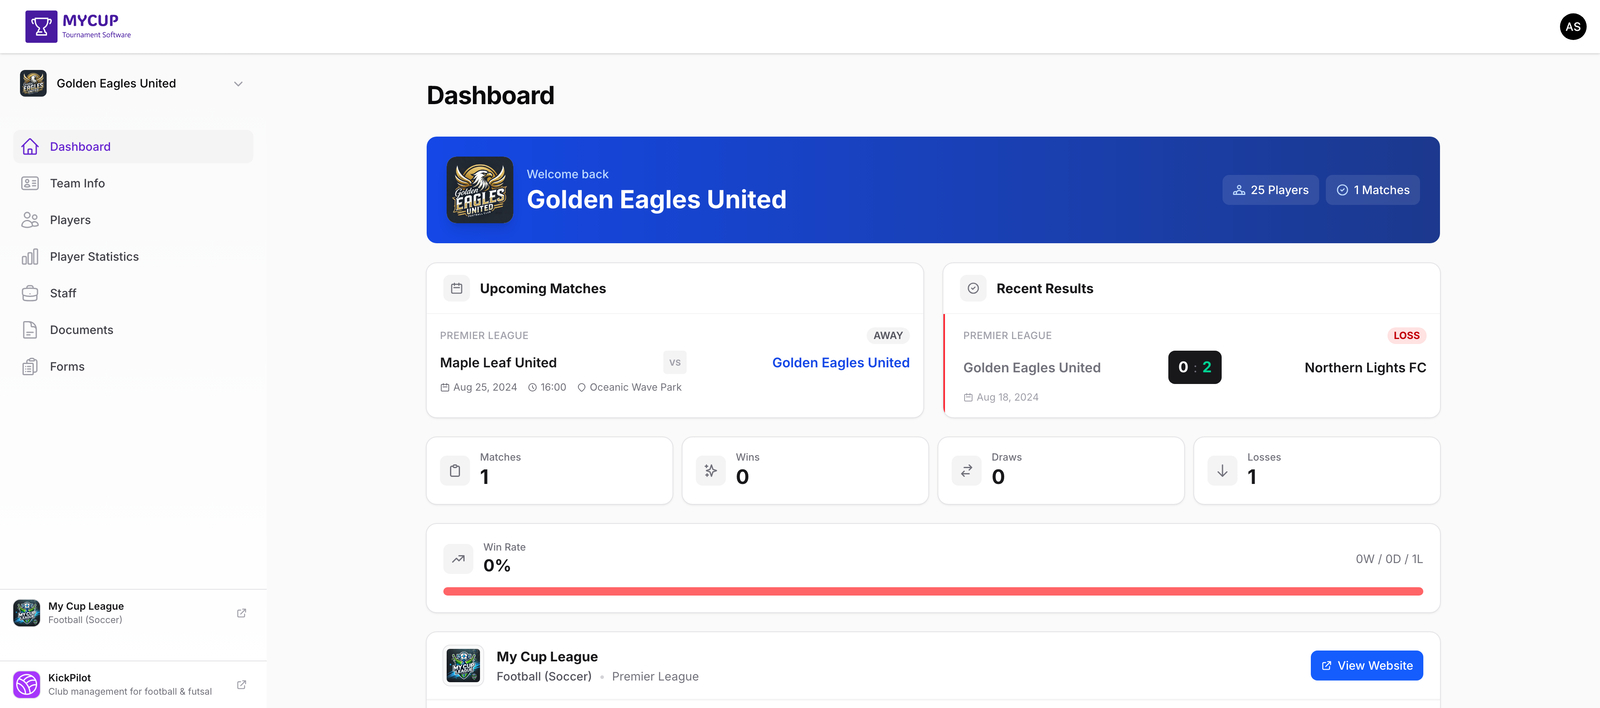1600x708 pixels.
Task: Click the Aug 25, 2024 match date
Action: [479, 387]
